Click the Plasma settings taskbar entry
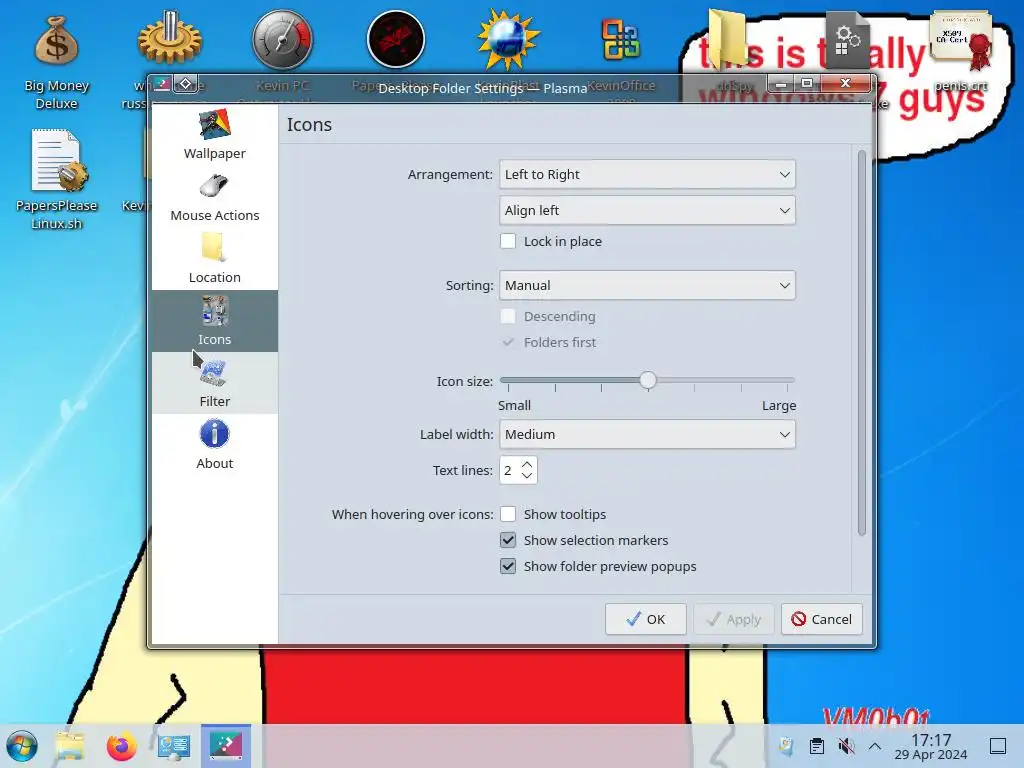The width and height of the screenshot is (1024, 768). [226, 744]
